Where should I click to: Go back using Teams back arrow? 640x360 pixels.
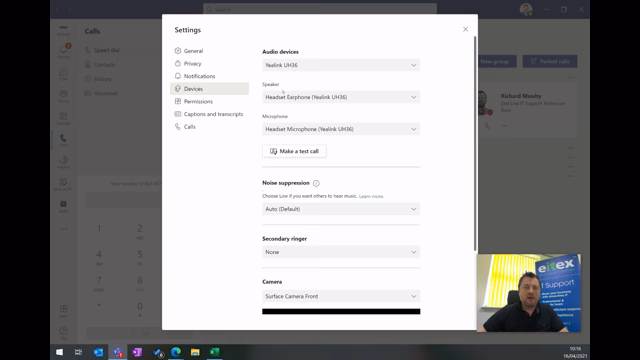pos(58,9)
